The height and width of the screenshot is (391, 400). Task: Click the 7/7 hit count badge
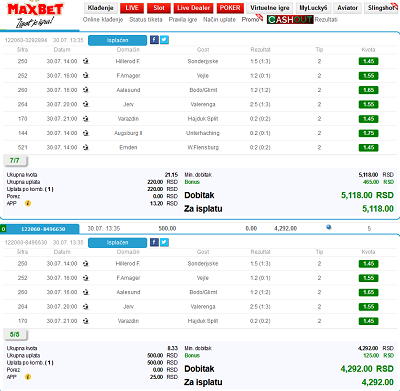coord(15,161)
